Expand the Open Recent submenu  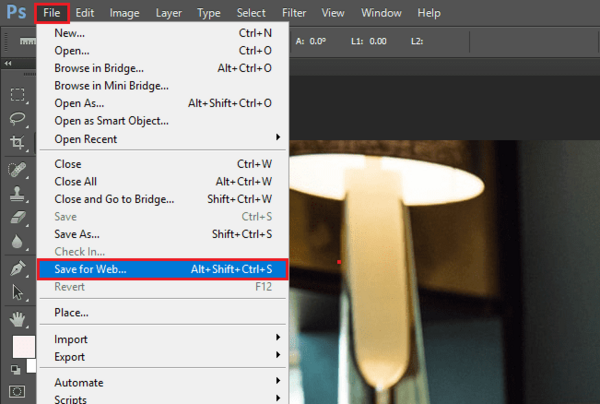click(x=163, y=139)
